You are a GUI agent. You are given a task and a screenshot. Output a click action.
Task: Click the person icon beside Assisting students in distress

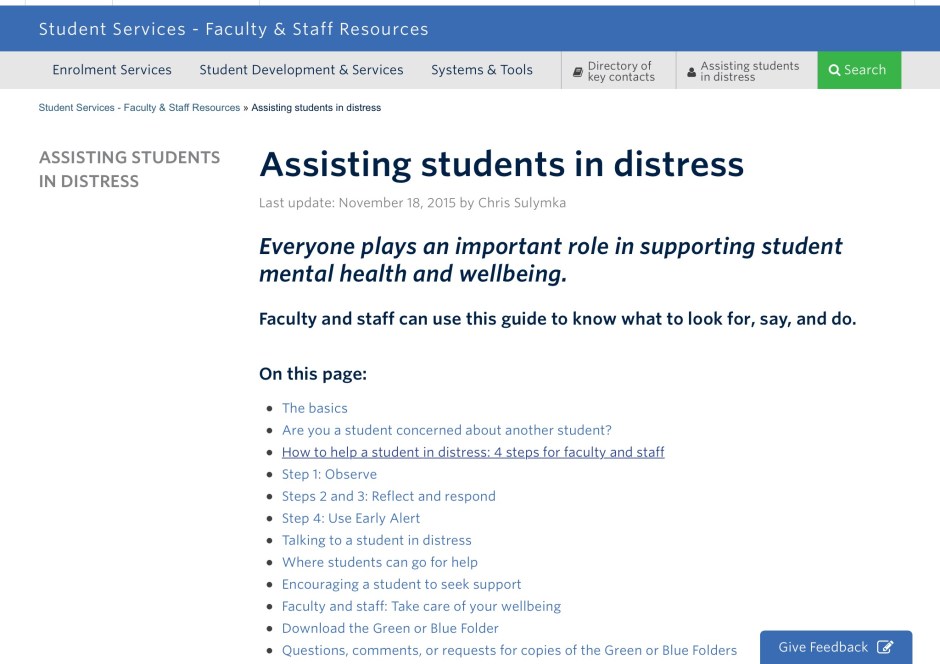[692, 72]
